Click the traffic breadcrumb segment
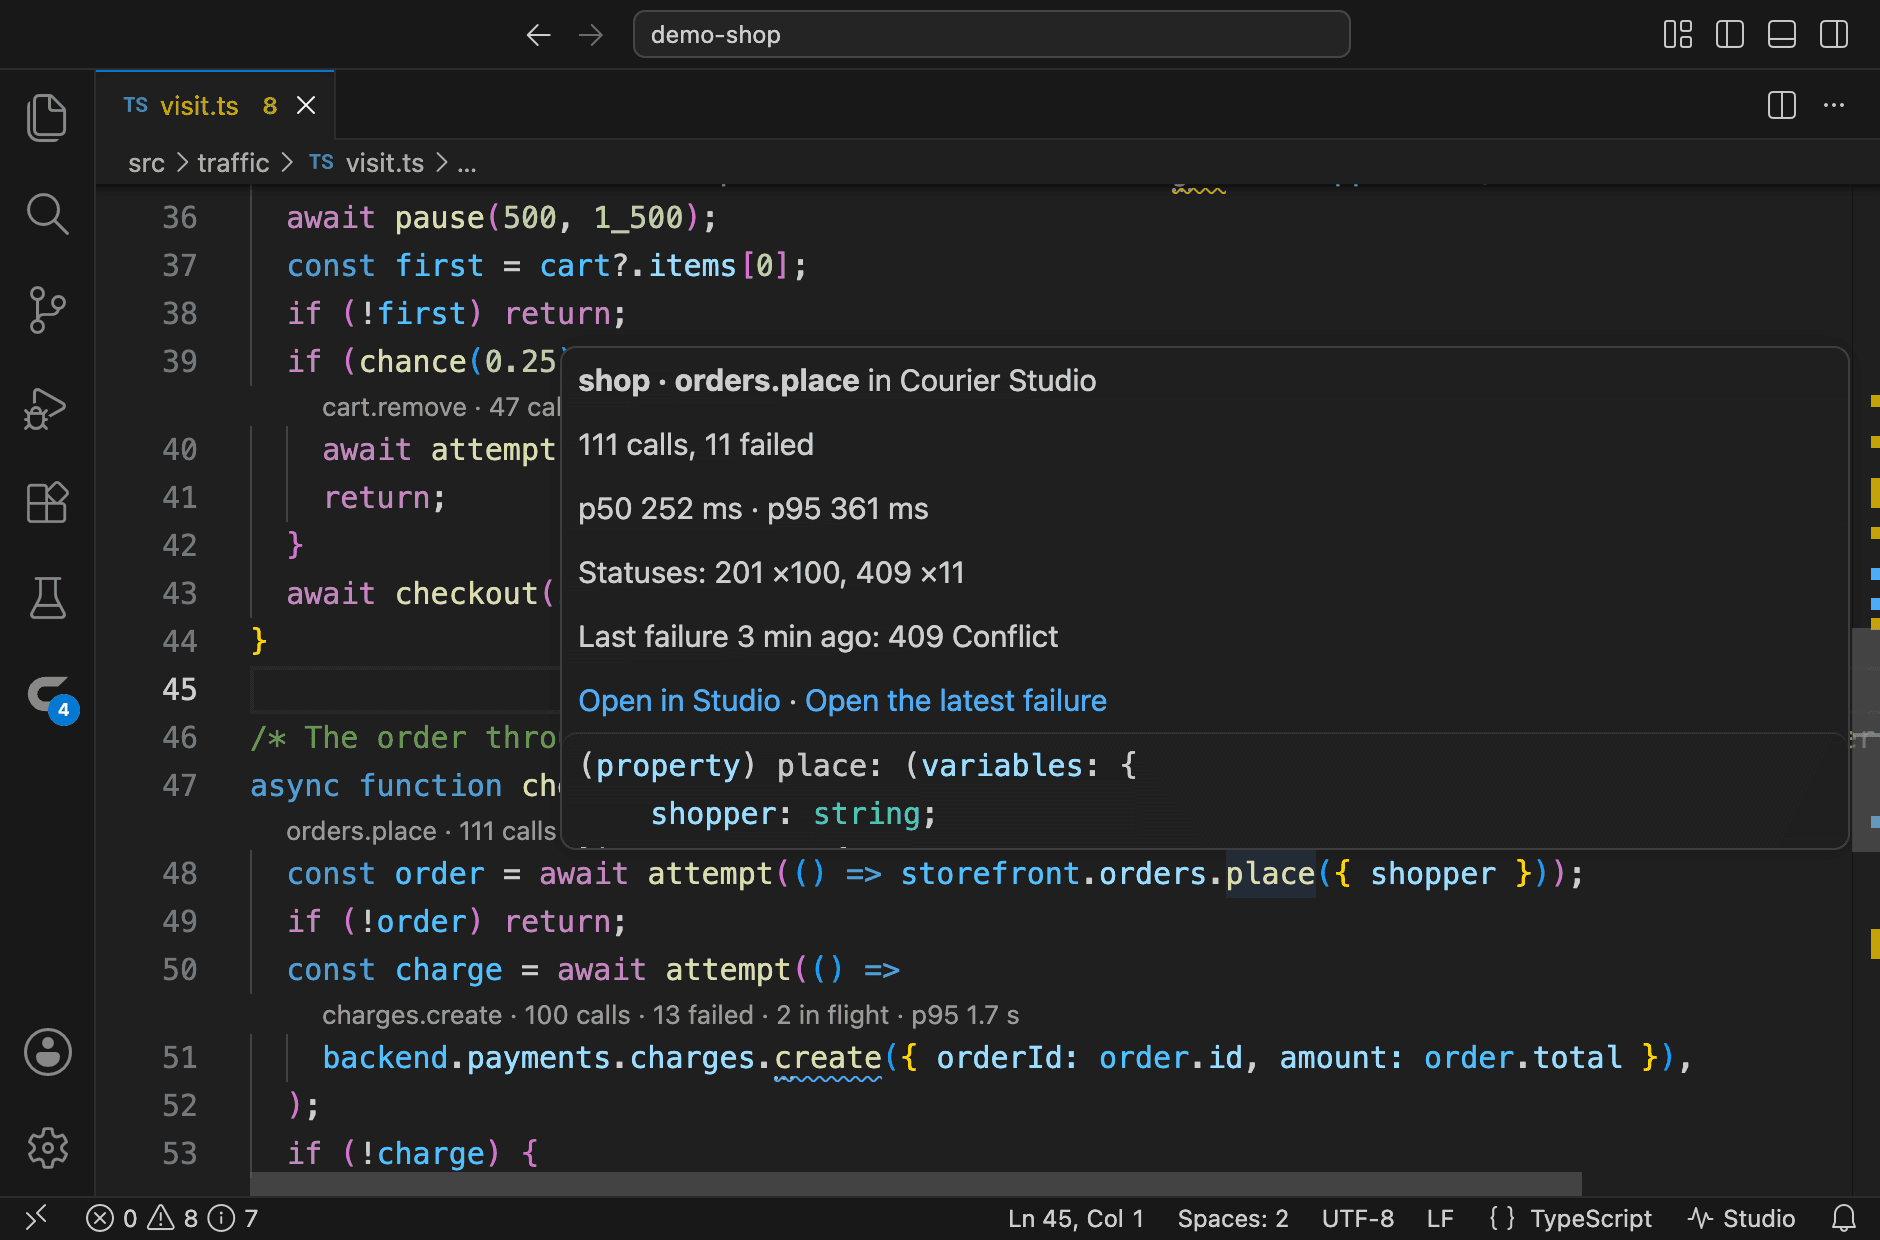The height and width of the screenshot is (1240, 1880). 233,163
